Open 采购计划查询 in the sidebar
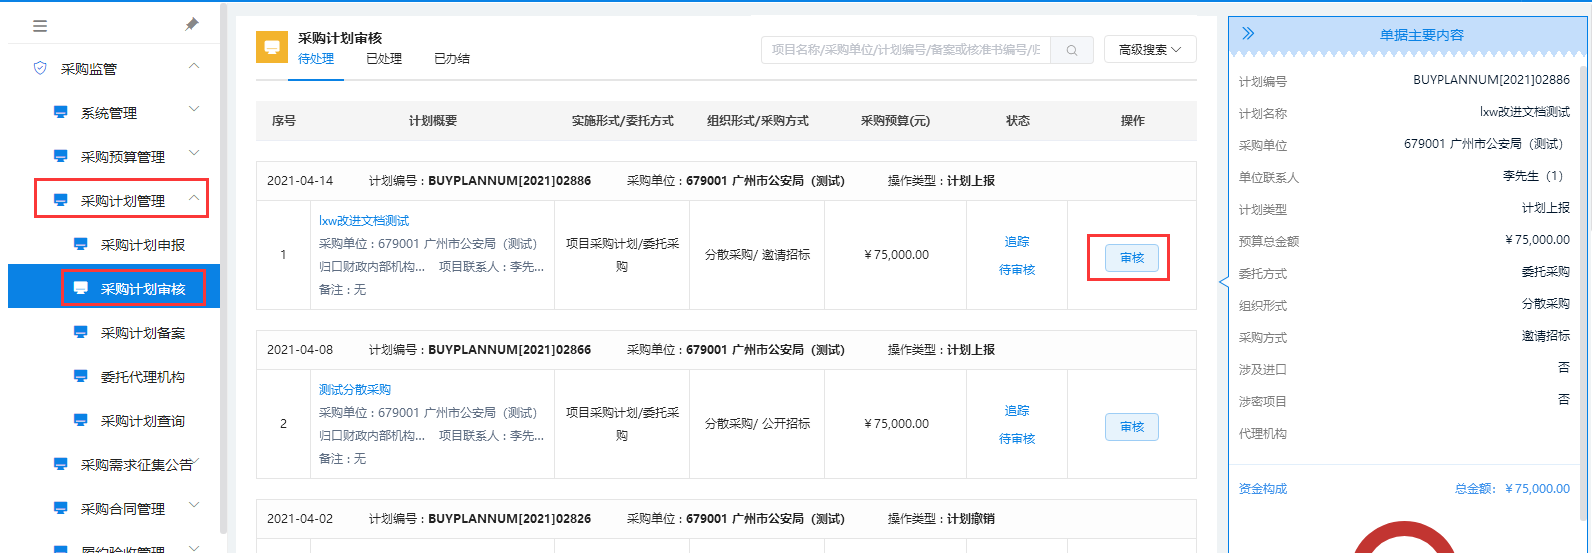 point(142,421)
